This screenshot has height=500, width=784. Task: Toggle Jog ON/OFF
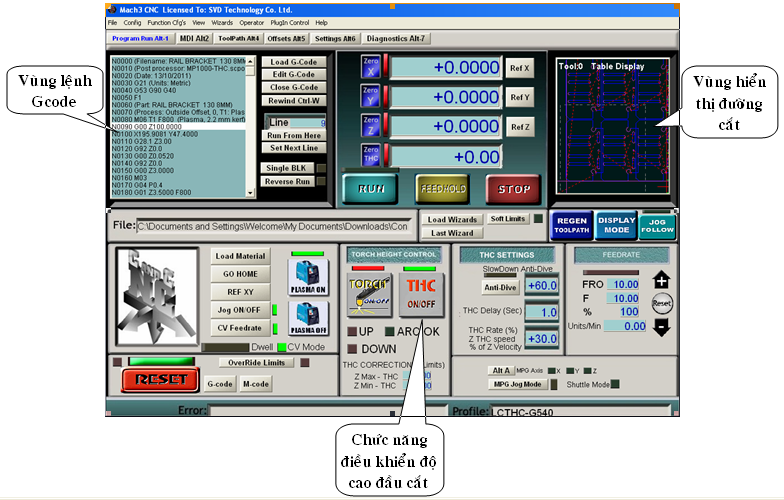pyautogui.click(x=240, y=310)
